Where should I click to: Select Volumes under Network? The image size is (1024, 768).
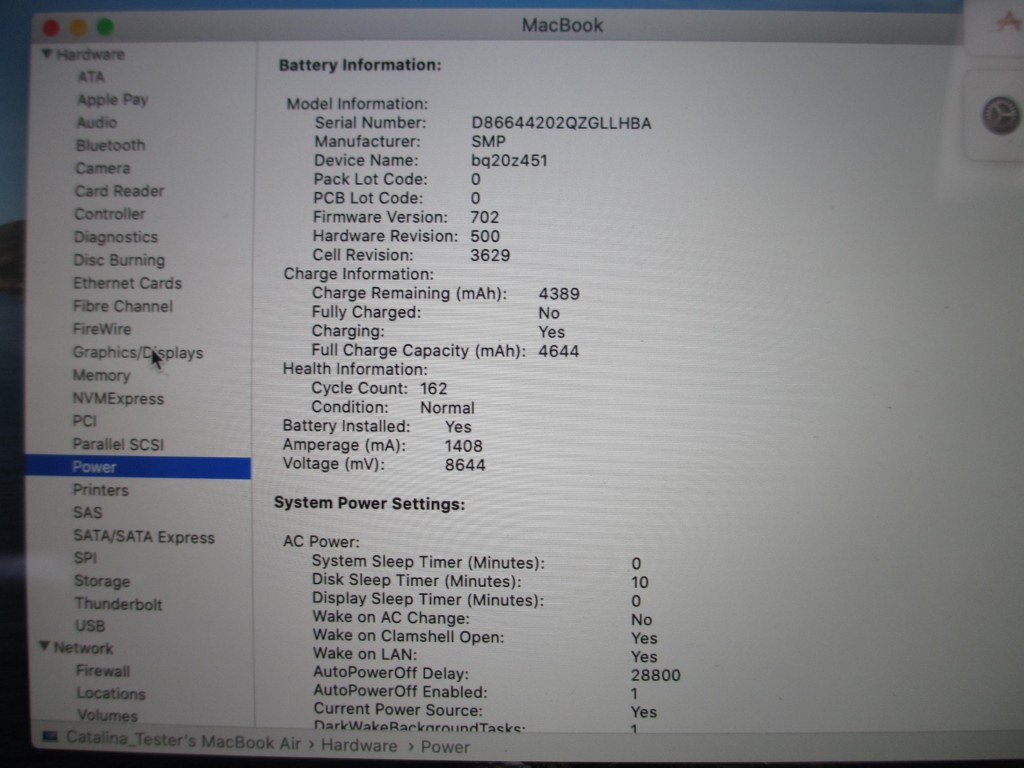pyautogui.click(x=108, y=716)
